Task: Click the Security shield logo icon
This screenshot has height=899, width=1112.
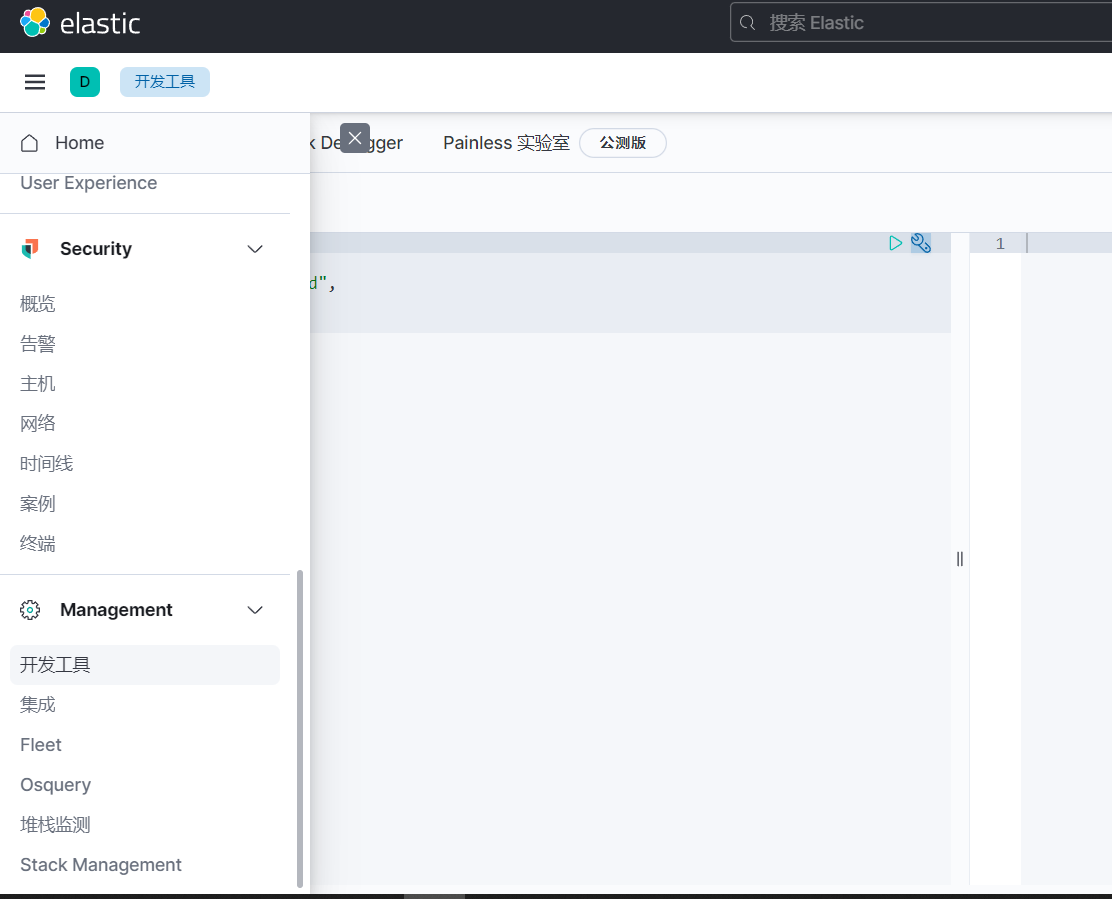Action: [x=30, y=249]
